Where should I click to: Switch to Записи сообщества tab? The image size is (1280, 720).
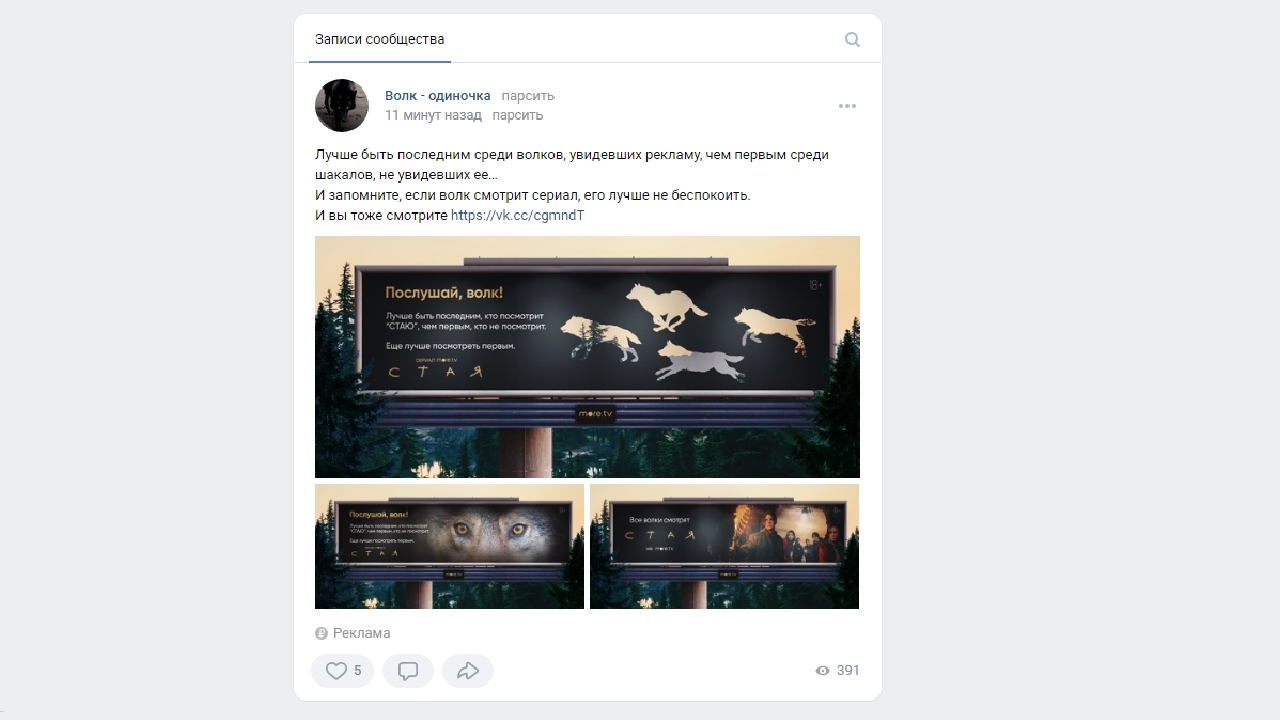point(380,40)
